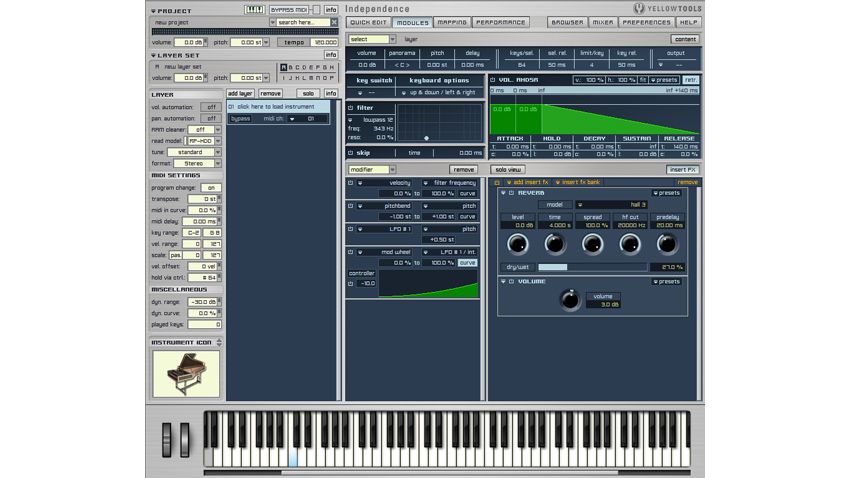Image resolution: width=850 pixels, height=478 pixels.
Task: Toggle vol. automation off button
Action: pyautogui.click(x=210, y=107)
